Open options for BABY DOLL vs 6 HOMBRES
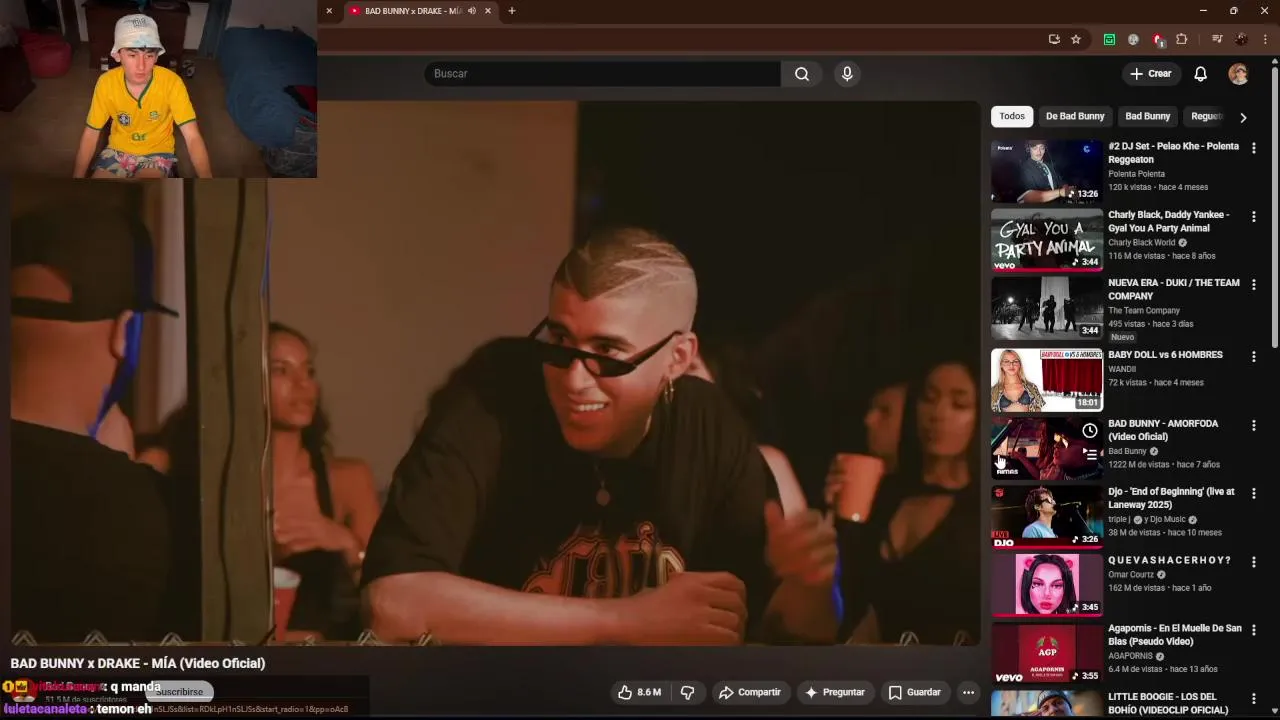This screenshot has height=720, width=1280. point(1253,356)
